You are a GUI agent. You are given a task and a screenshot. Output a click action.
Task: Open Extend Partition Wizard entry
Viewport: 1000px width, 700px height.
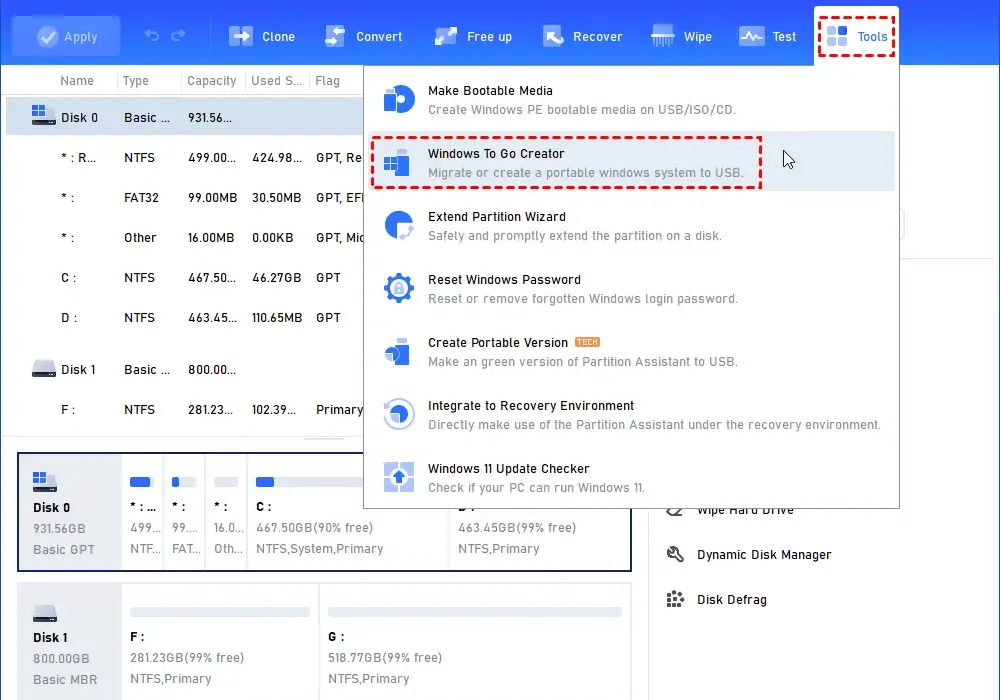[631, 226]
